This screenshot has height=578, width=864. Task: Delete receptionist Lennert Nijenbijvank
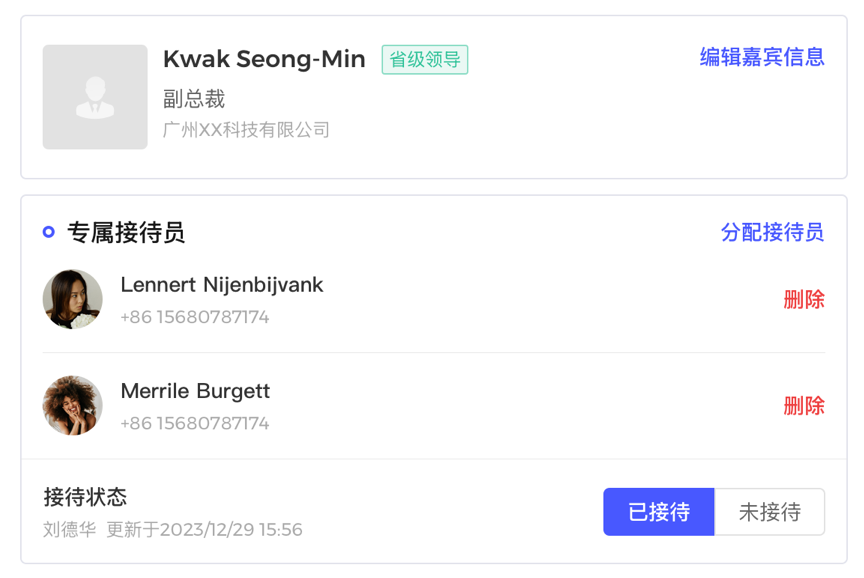804,300
